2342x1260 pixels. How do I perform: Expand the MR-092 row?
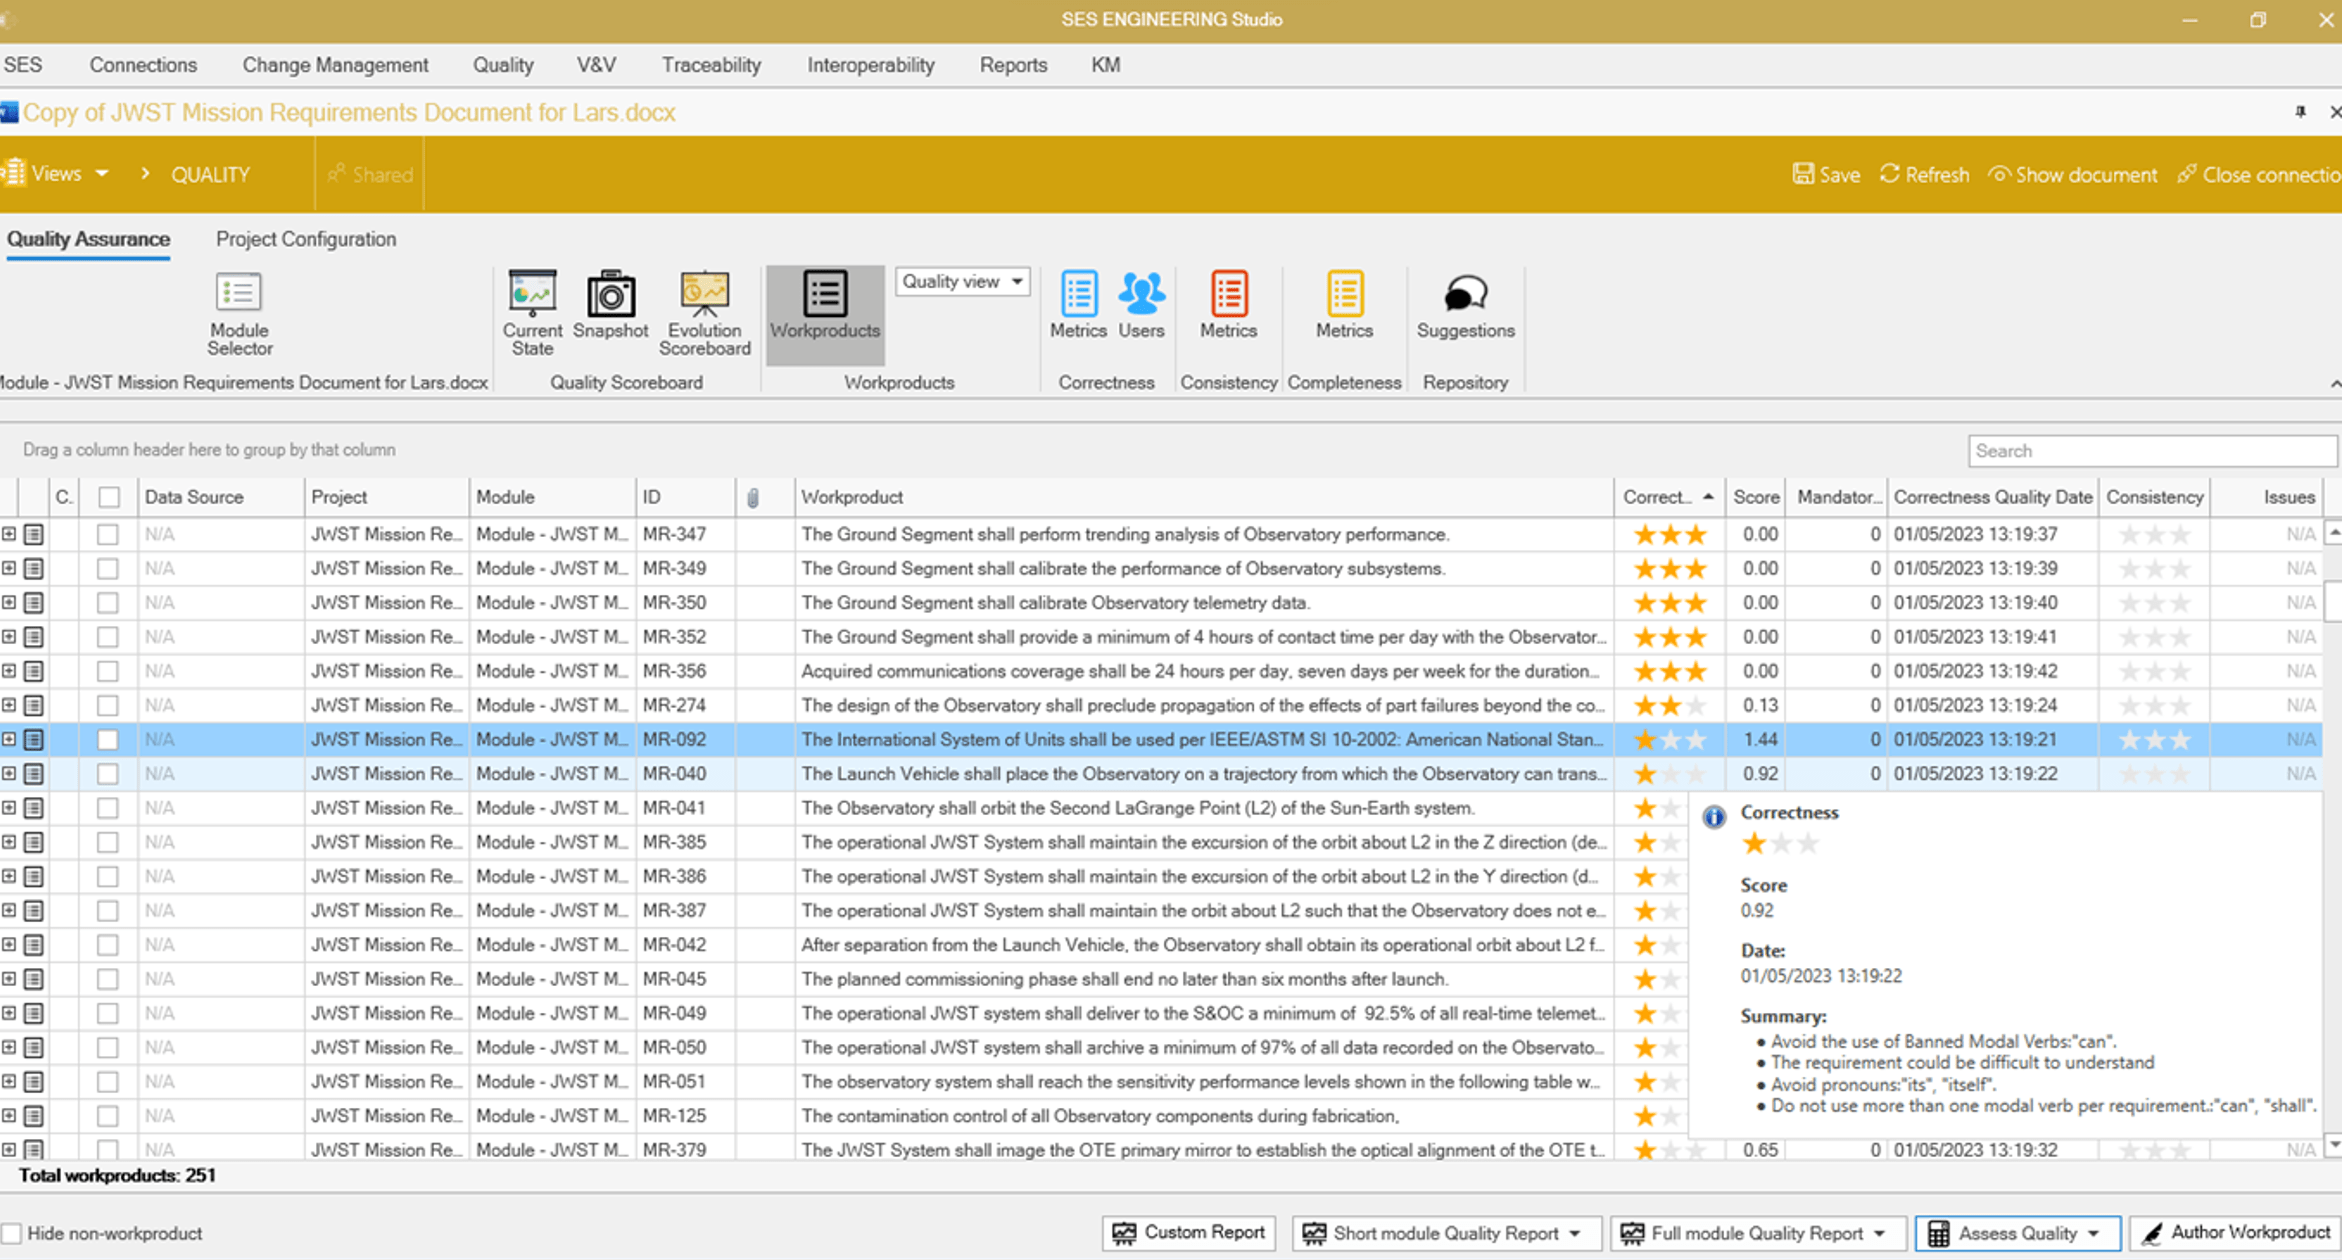[x=9, y=739]
